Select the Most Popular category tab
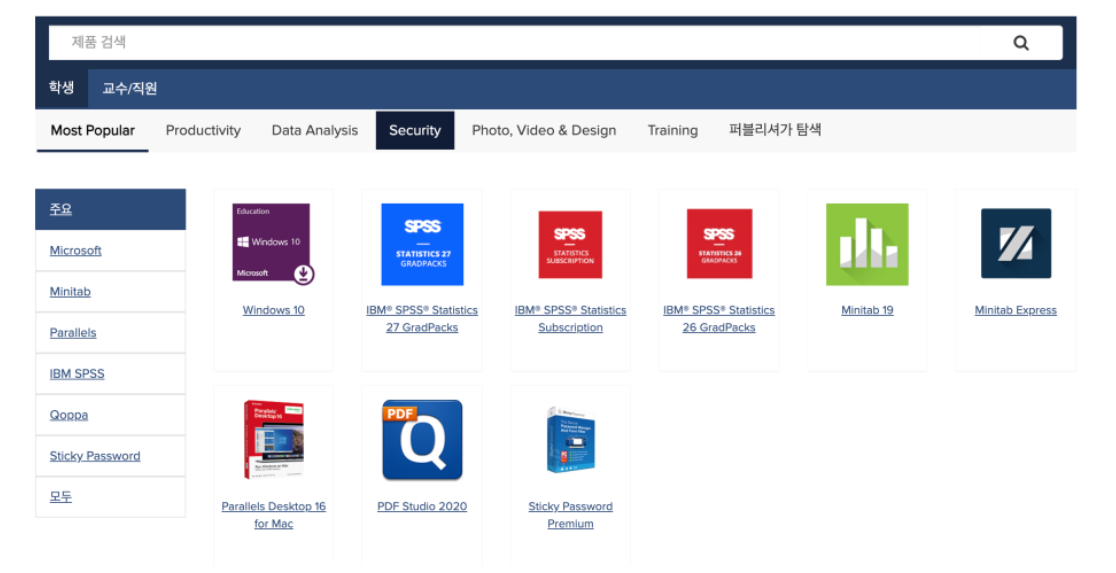Viewport: 1116px width, 573px height. [x=93, y=130]
